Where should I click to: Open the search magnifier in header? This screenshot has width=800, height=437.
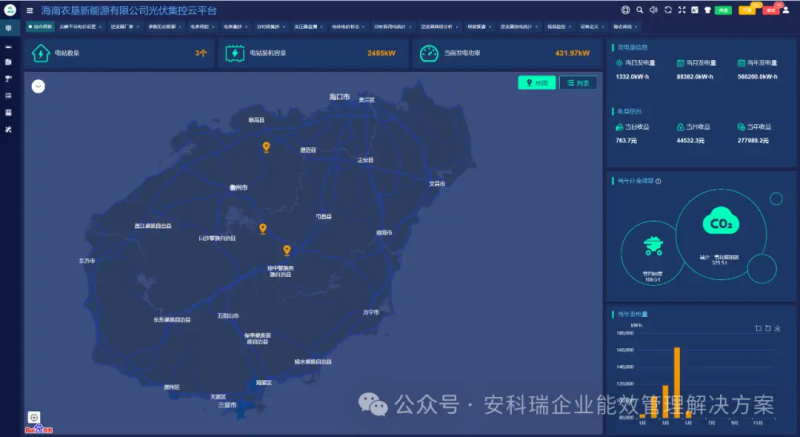coord(639,10)
